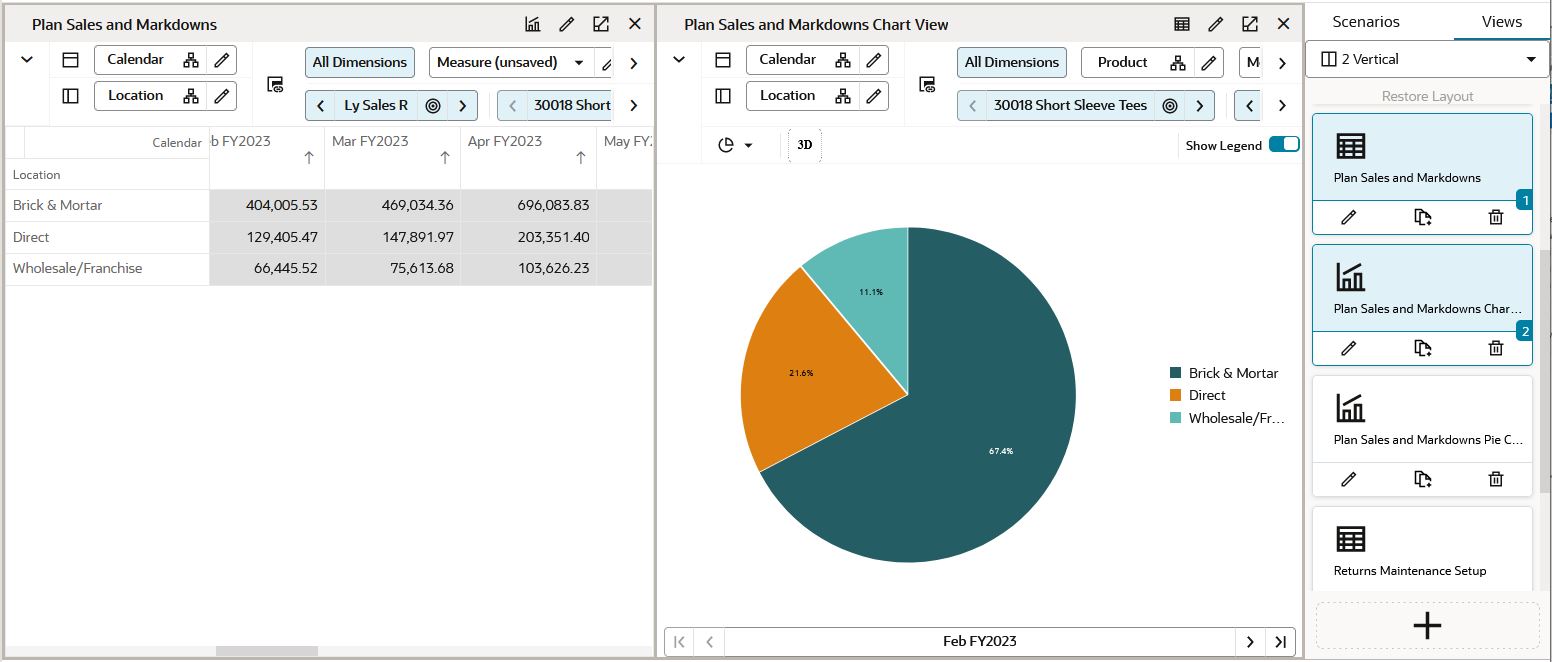Select column-edge icon in left table panel

coord(71,60)
